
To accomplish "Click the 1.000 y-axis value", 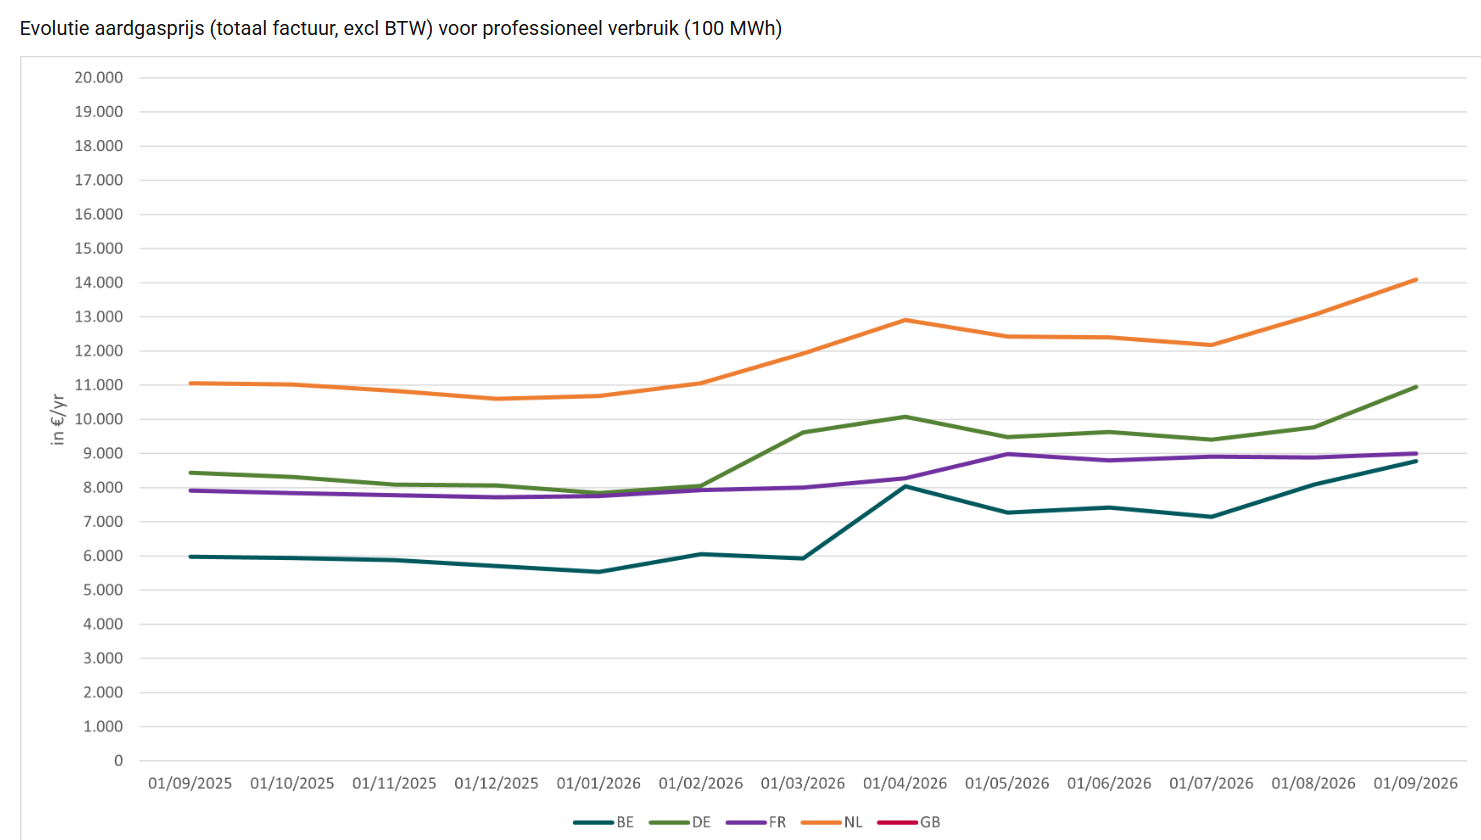I will pyautogui.click(x=103, y=726).
